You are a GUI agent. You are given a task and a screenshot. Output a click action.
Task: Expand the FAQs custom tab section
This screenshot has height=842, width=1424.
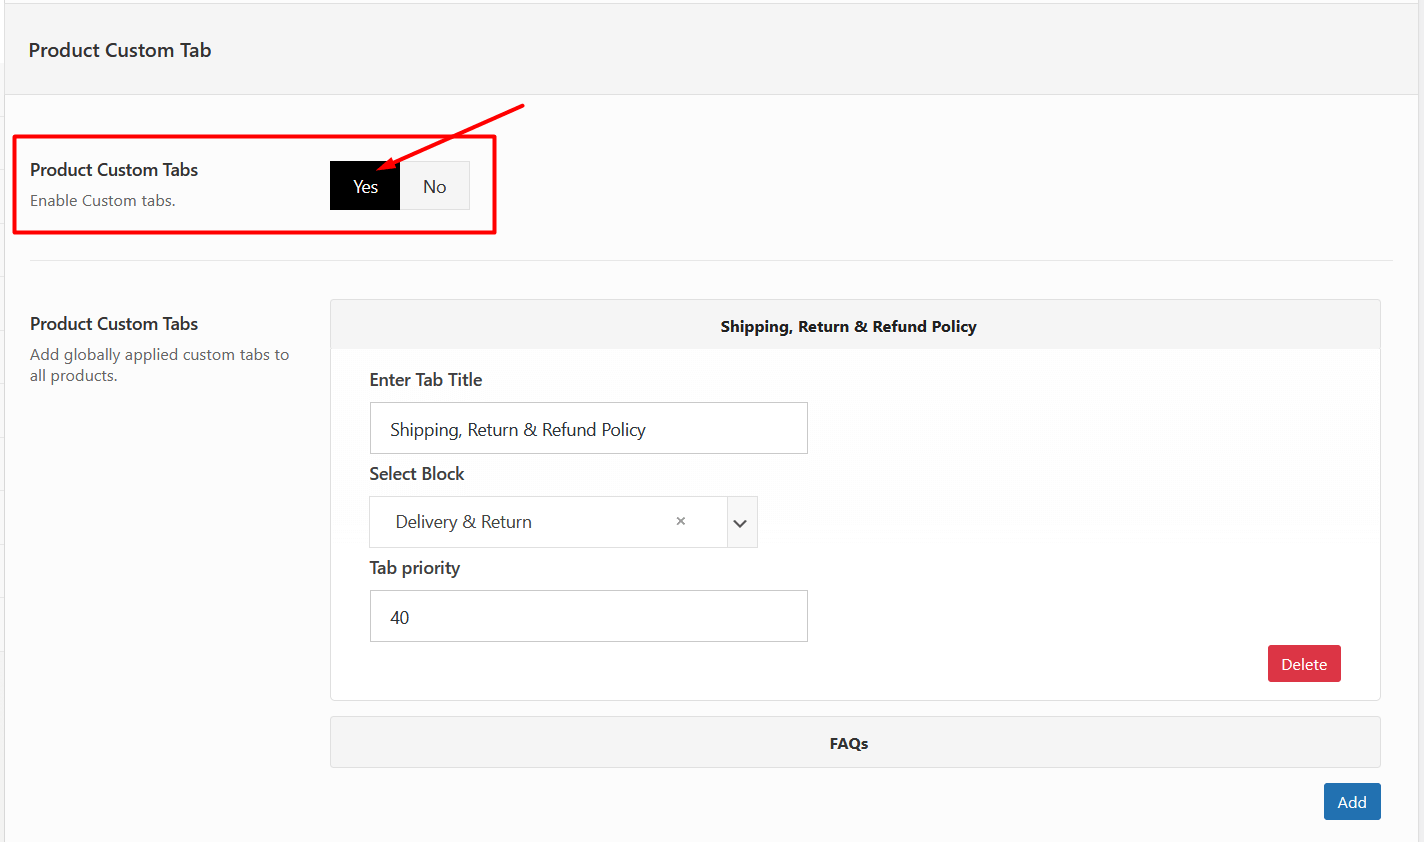point(848,743)
